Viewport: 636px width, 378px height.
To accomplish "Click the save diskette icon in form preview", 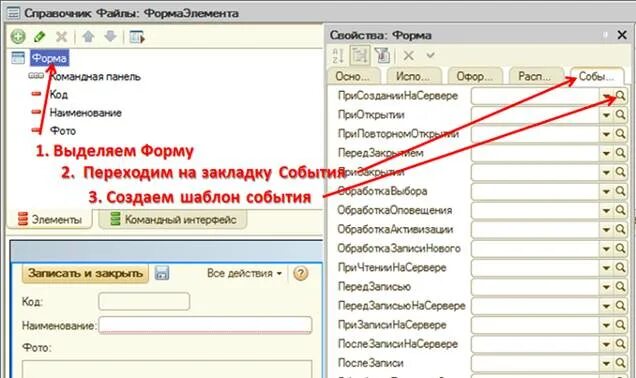I will click(162, 273).
